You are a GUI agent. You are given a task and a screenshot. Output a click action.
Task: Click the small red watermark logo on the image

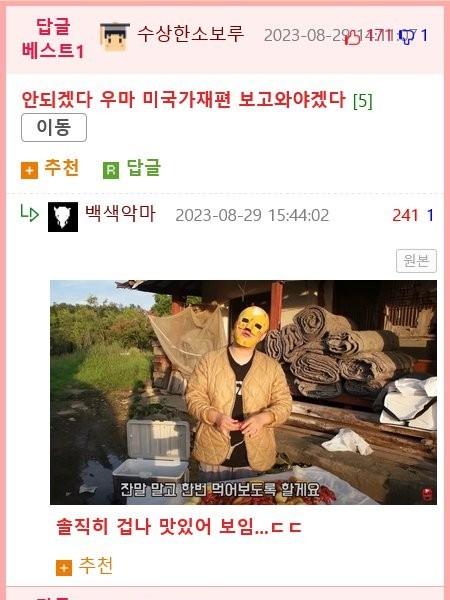pyautogui.click(x=427, y=494)
